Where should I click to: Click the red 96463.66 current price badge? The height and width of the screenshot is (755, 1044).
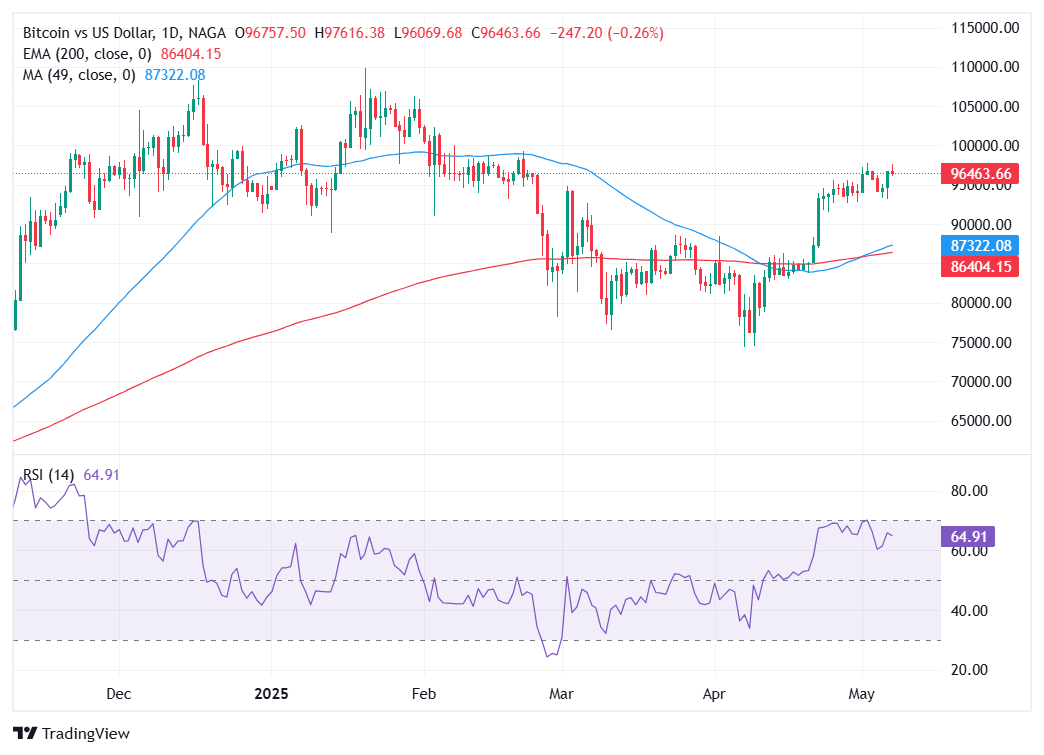pyautogui.click(x=978, y=173)
